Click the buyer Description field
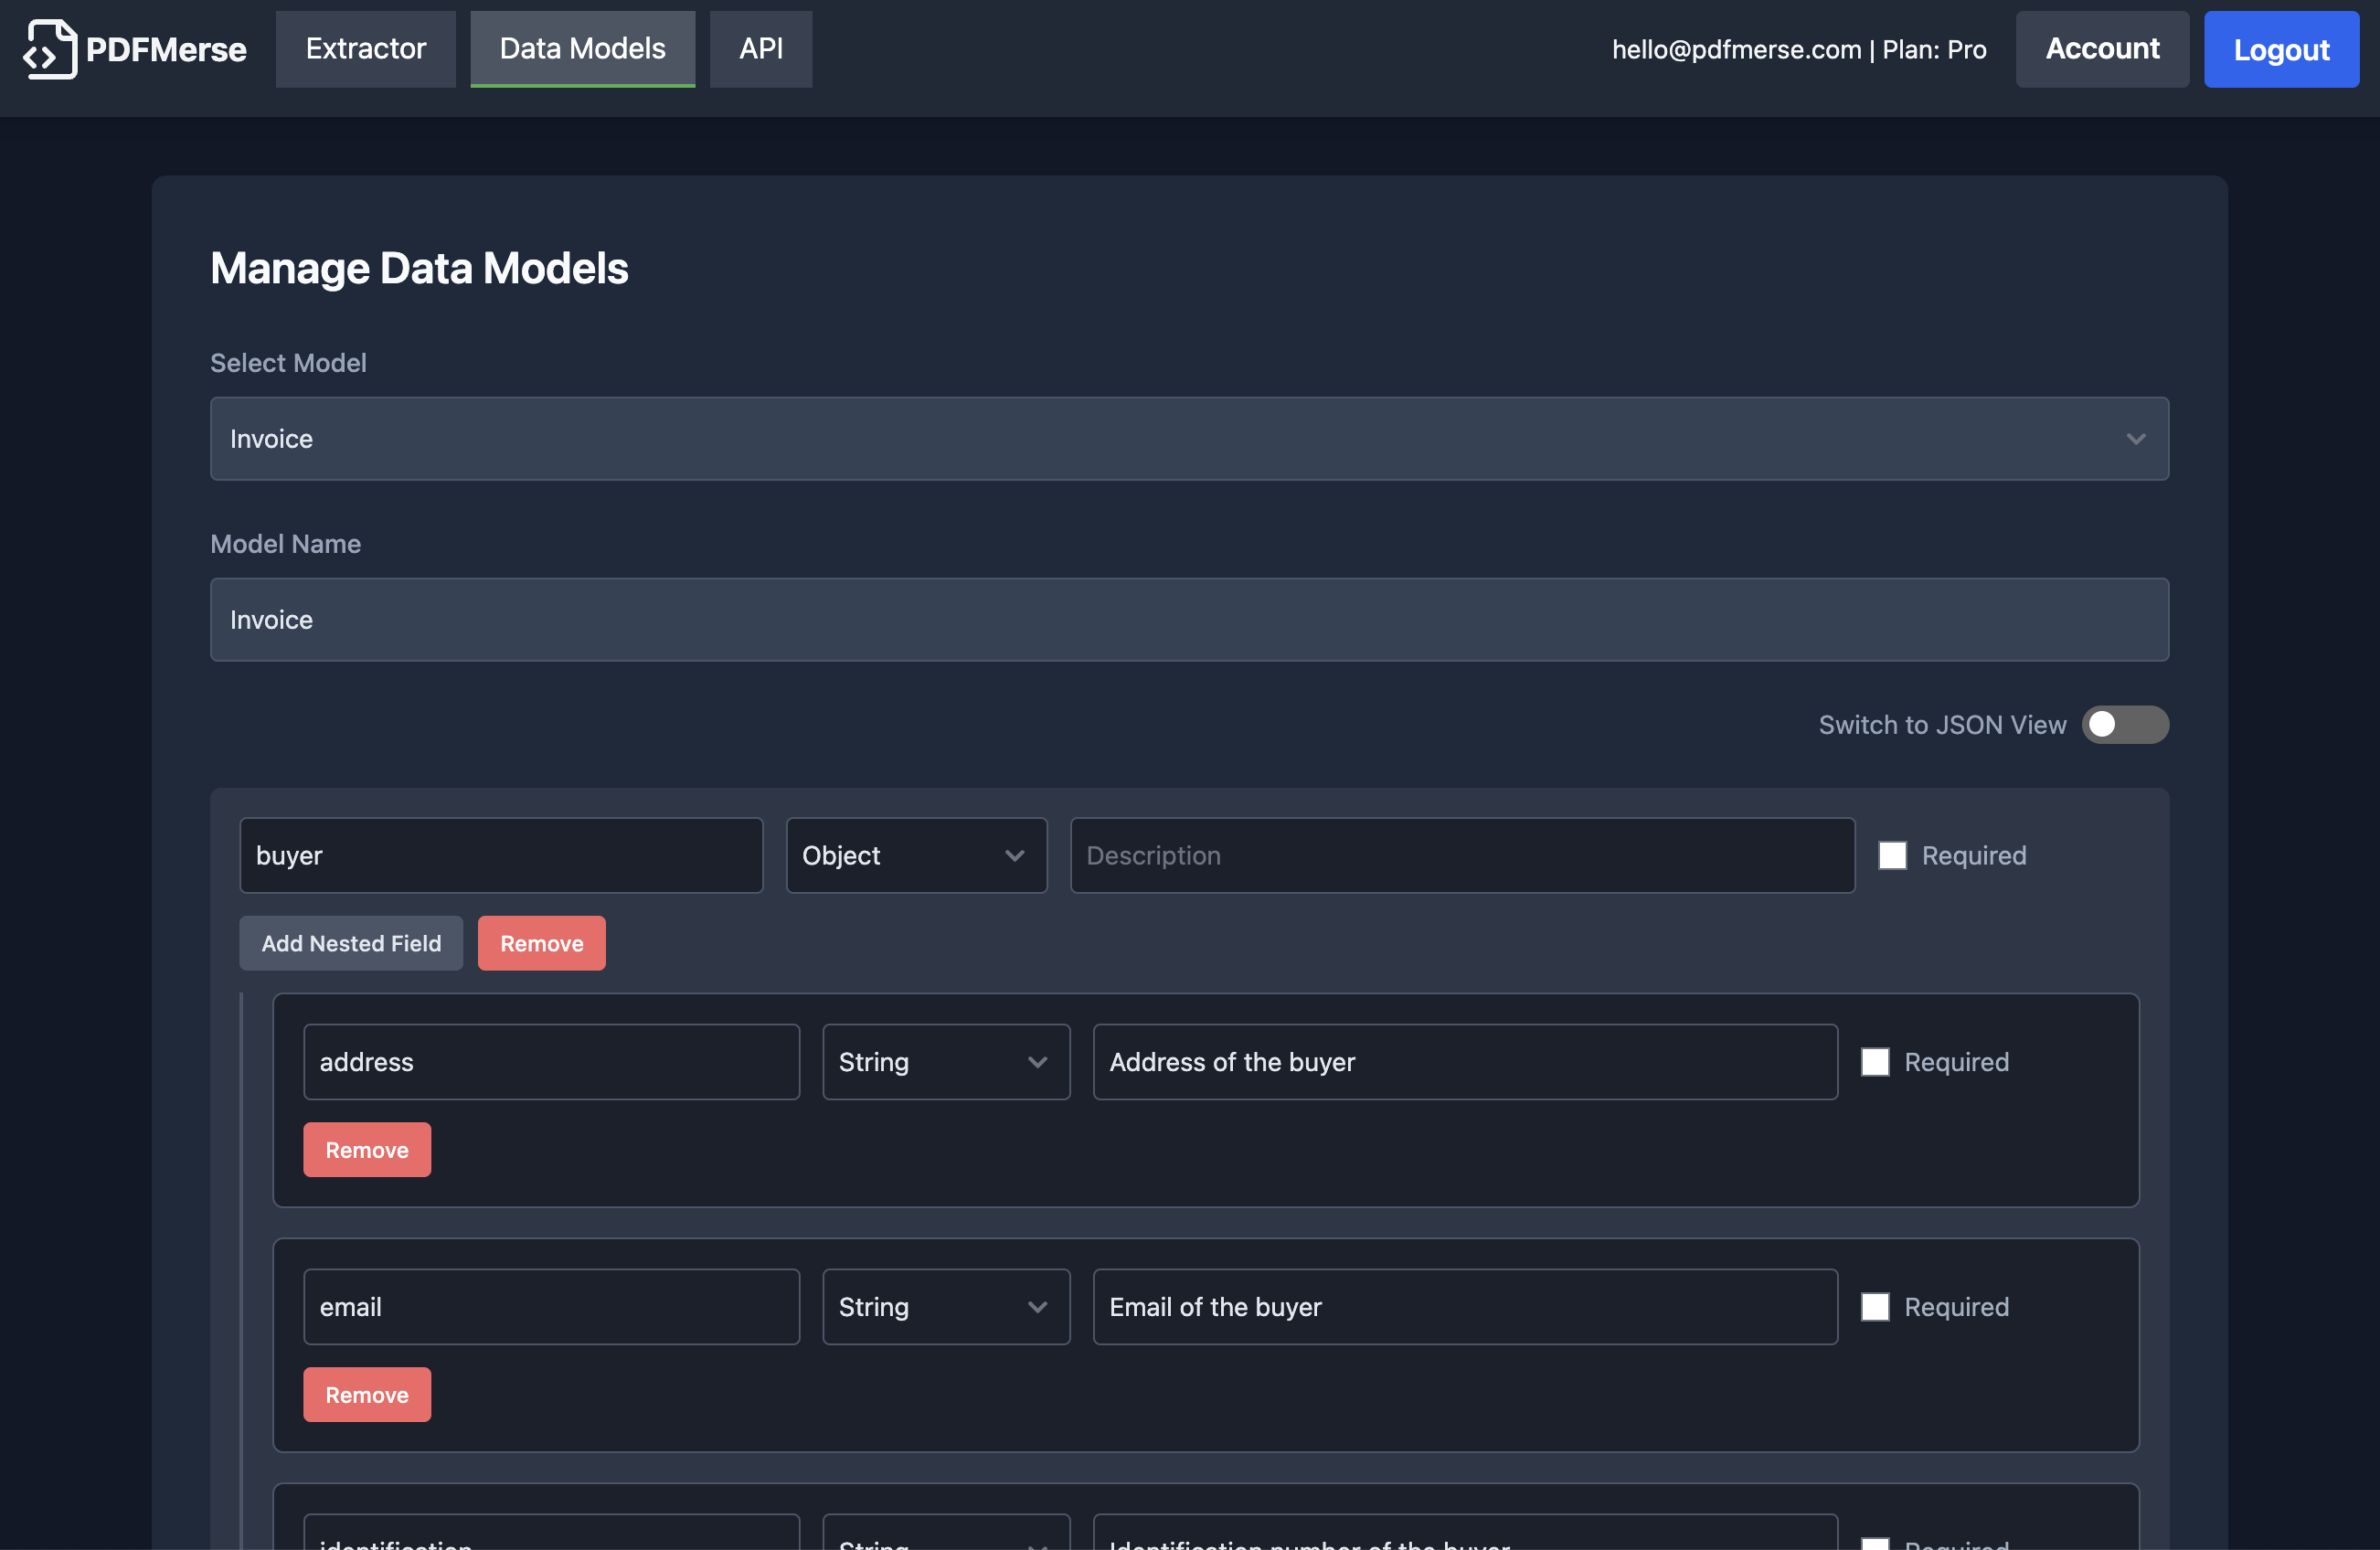The height and width of the screenshot is (1550, 2380). pos(1461,856)
